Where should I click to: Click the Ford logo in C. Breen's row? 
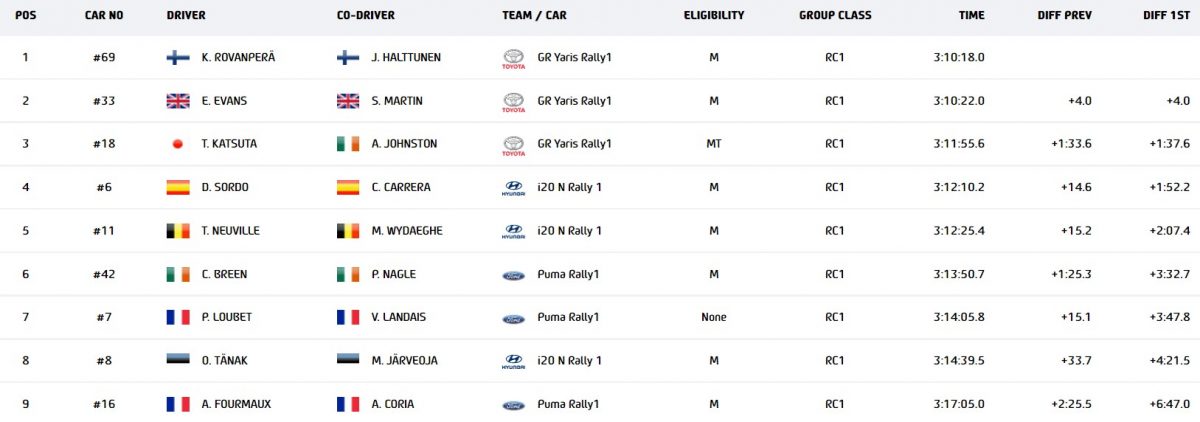click(x=513, y=275)
